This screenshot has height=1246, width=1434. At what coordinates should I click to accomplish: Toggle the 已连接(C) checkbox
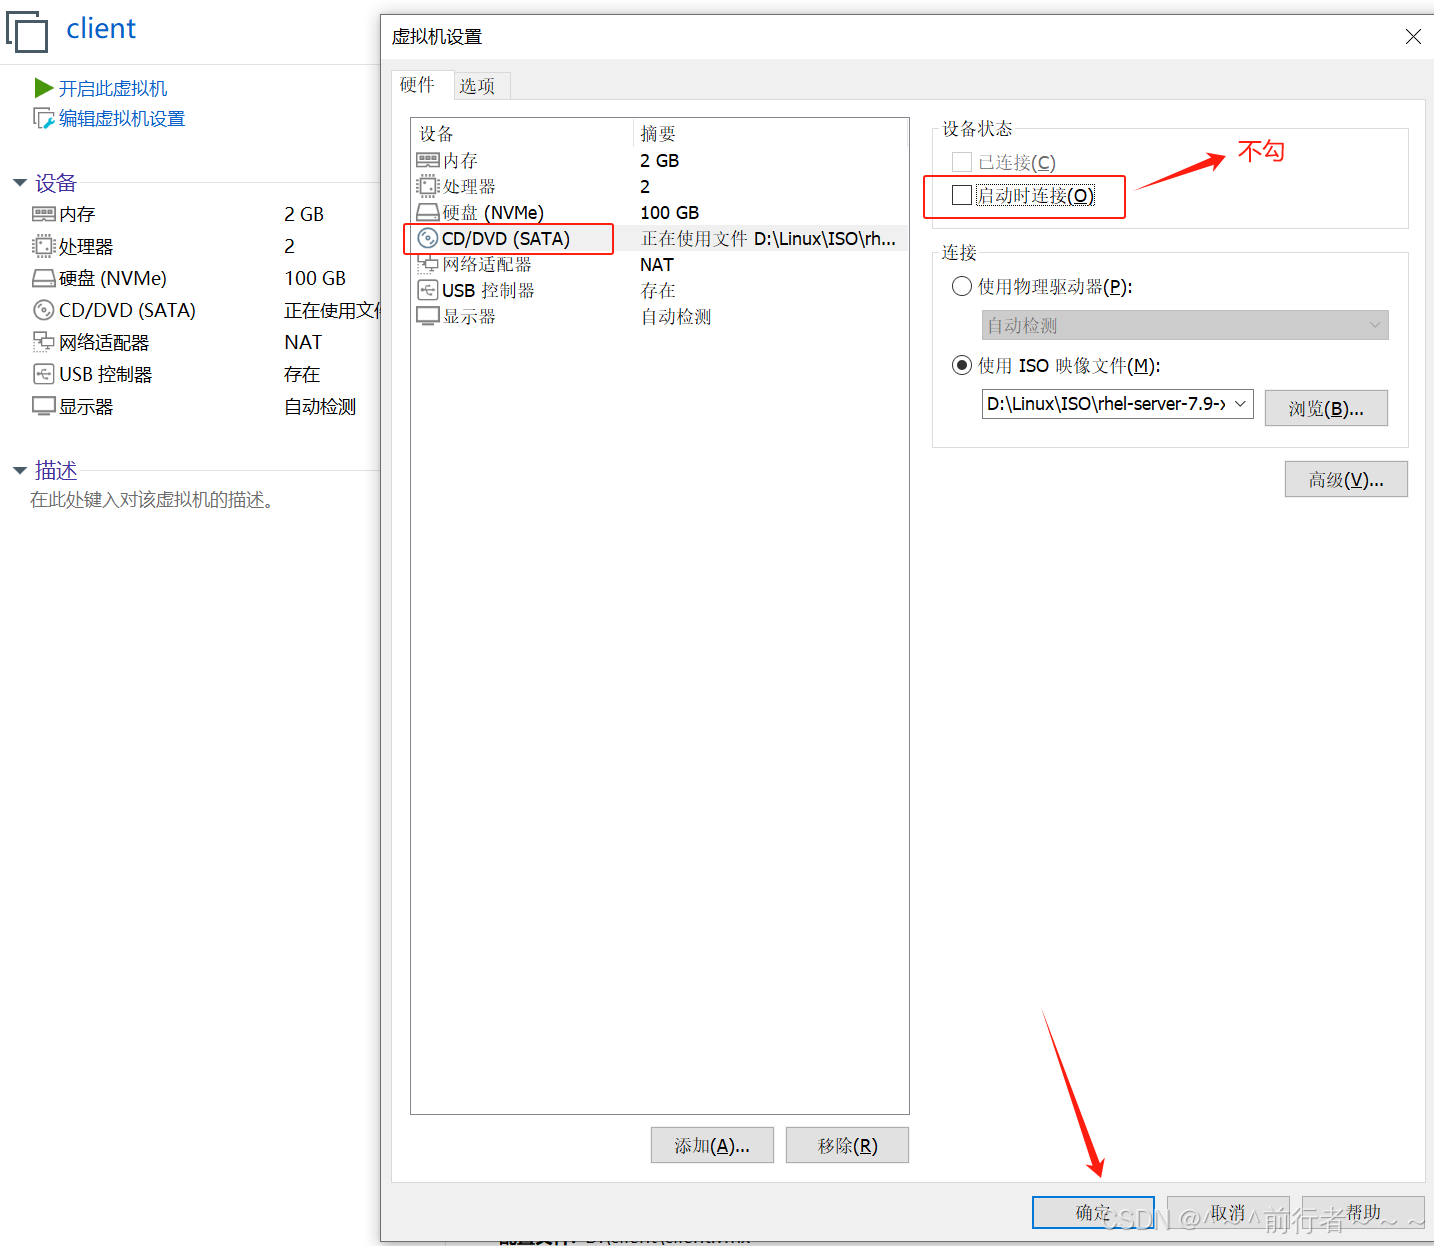(x=962, y=162)
